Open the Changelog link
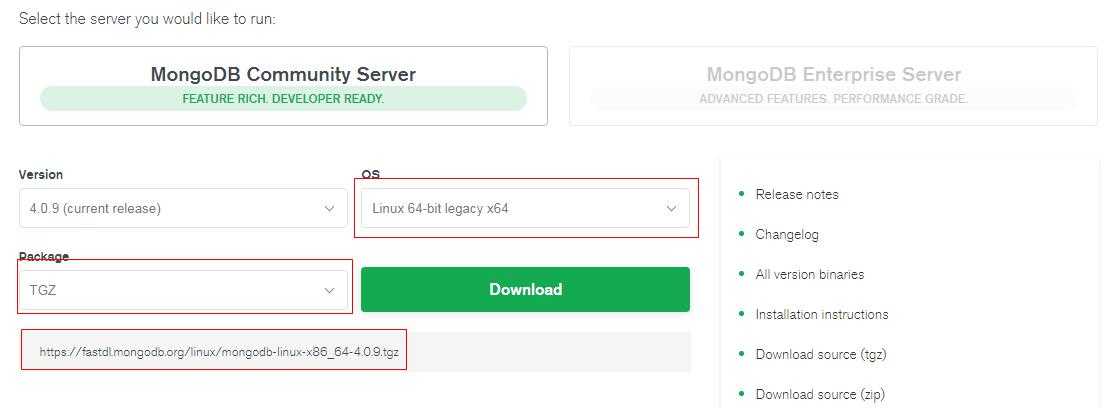1109x408 pixels. (x=786, y=234)
